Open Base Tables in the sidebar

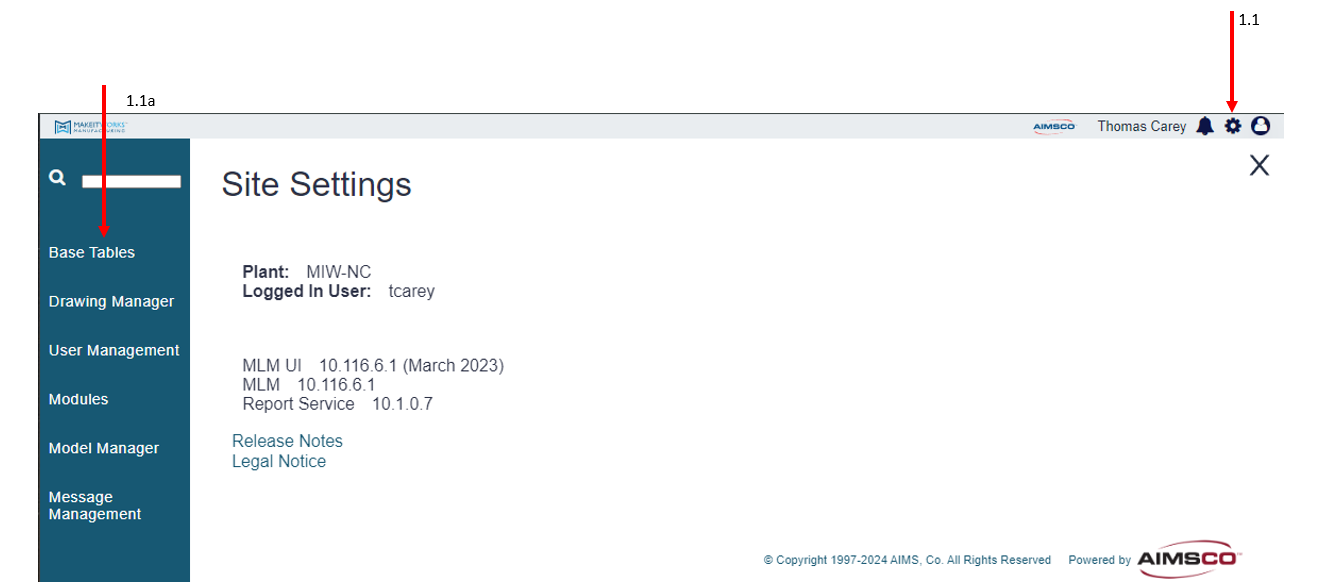(x=92, y=252)
